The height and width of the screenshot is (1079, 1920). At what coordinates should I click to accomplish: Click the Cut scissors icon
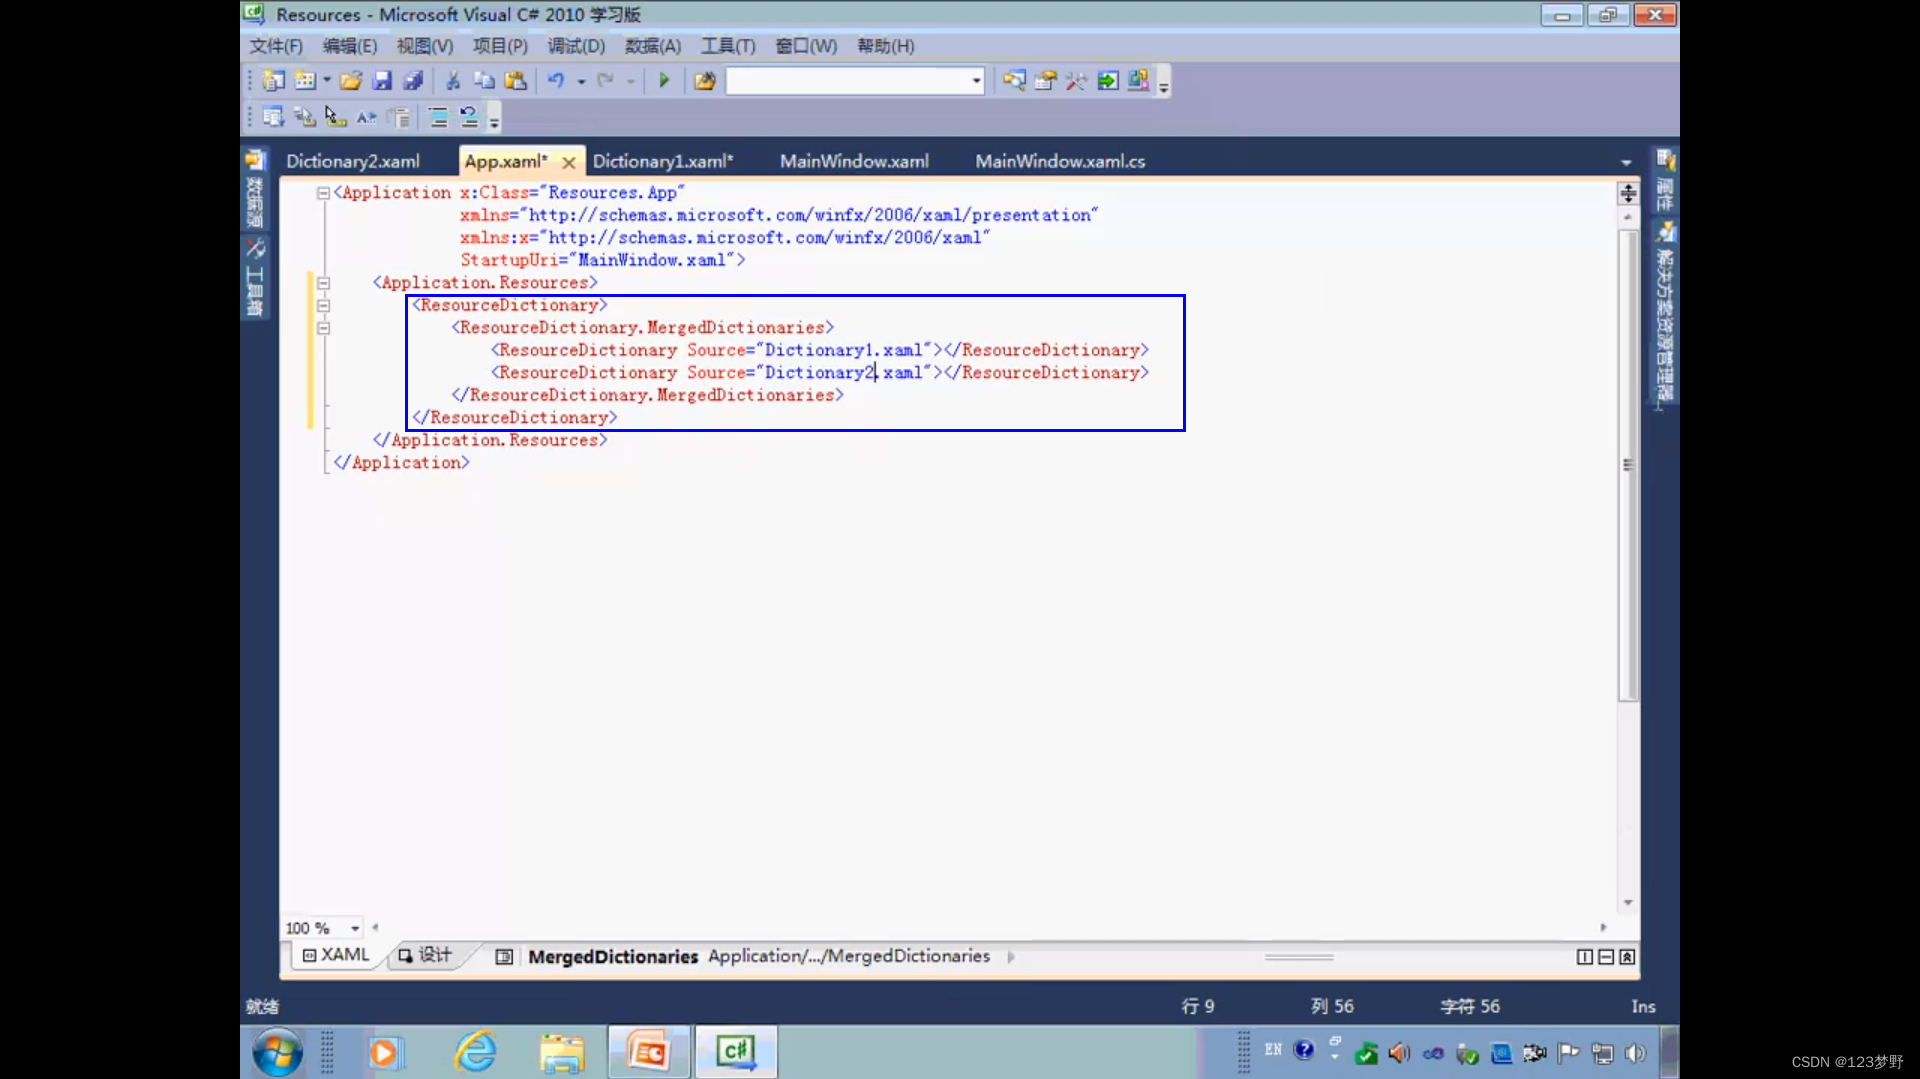[x=453, y=81]
